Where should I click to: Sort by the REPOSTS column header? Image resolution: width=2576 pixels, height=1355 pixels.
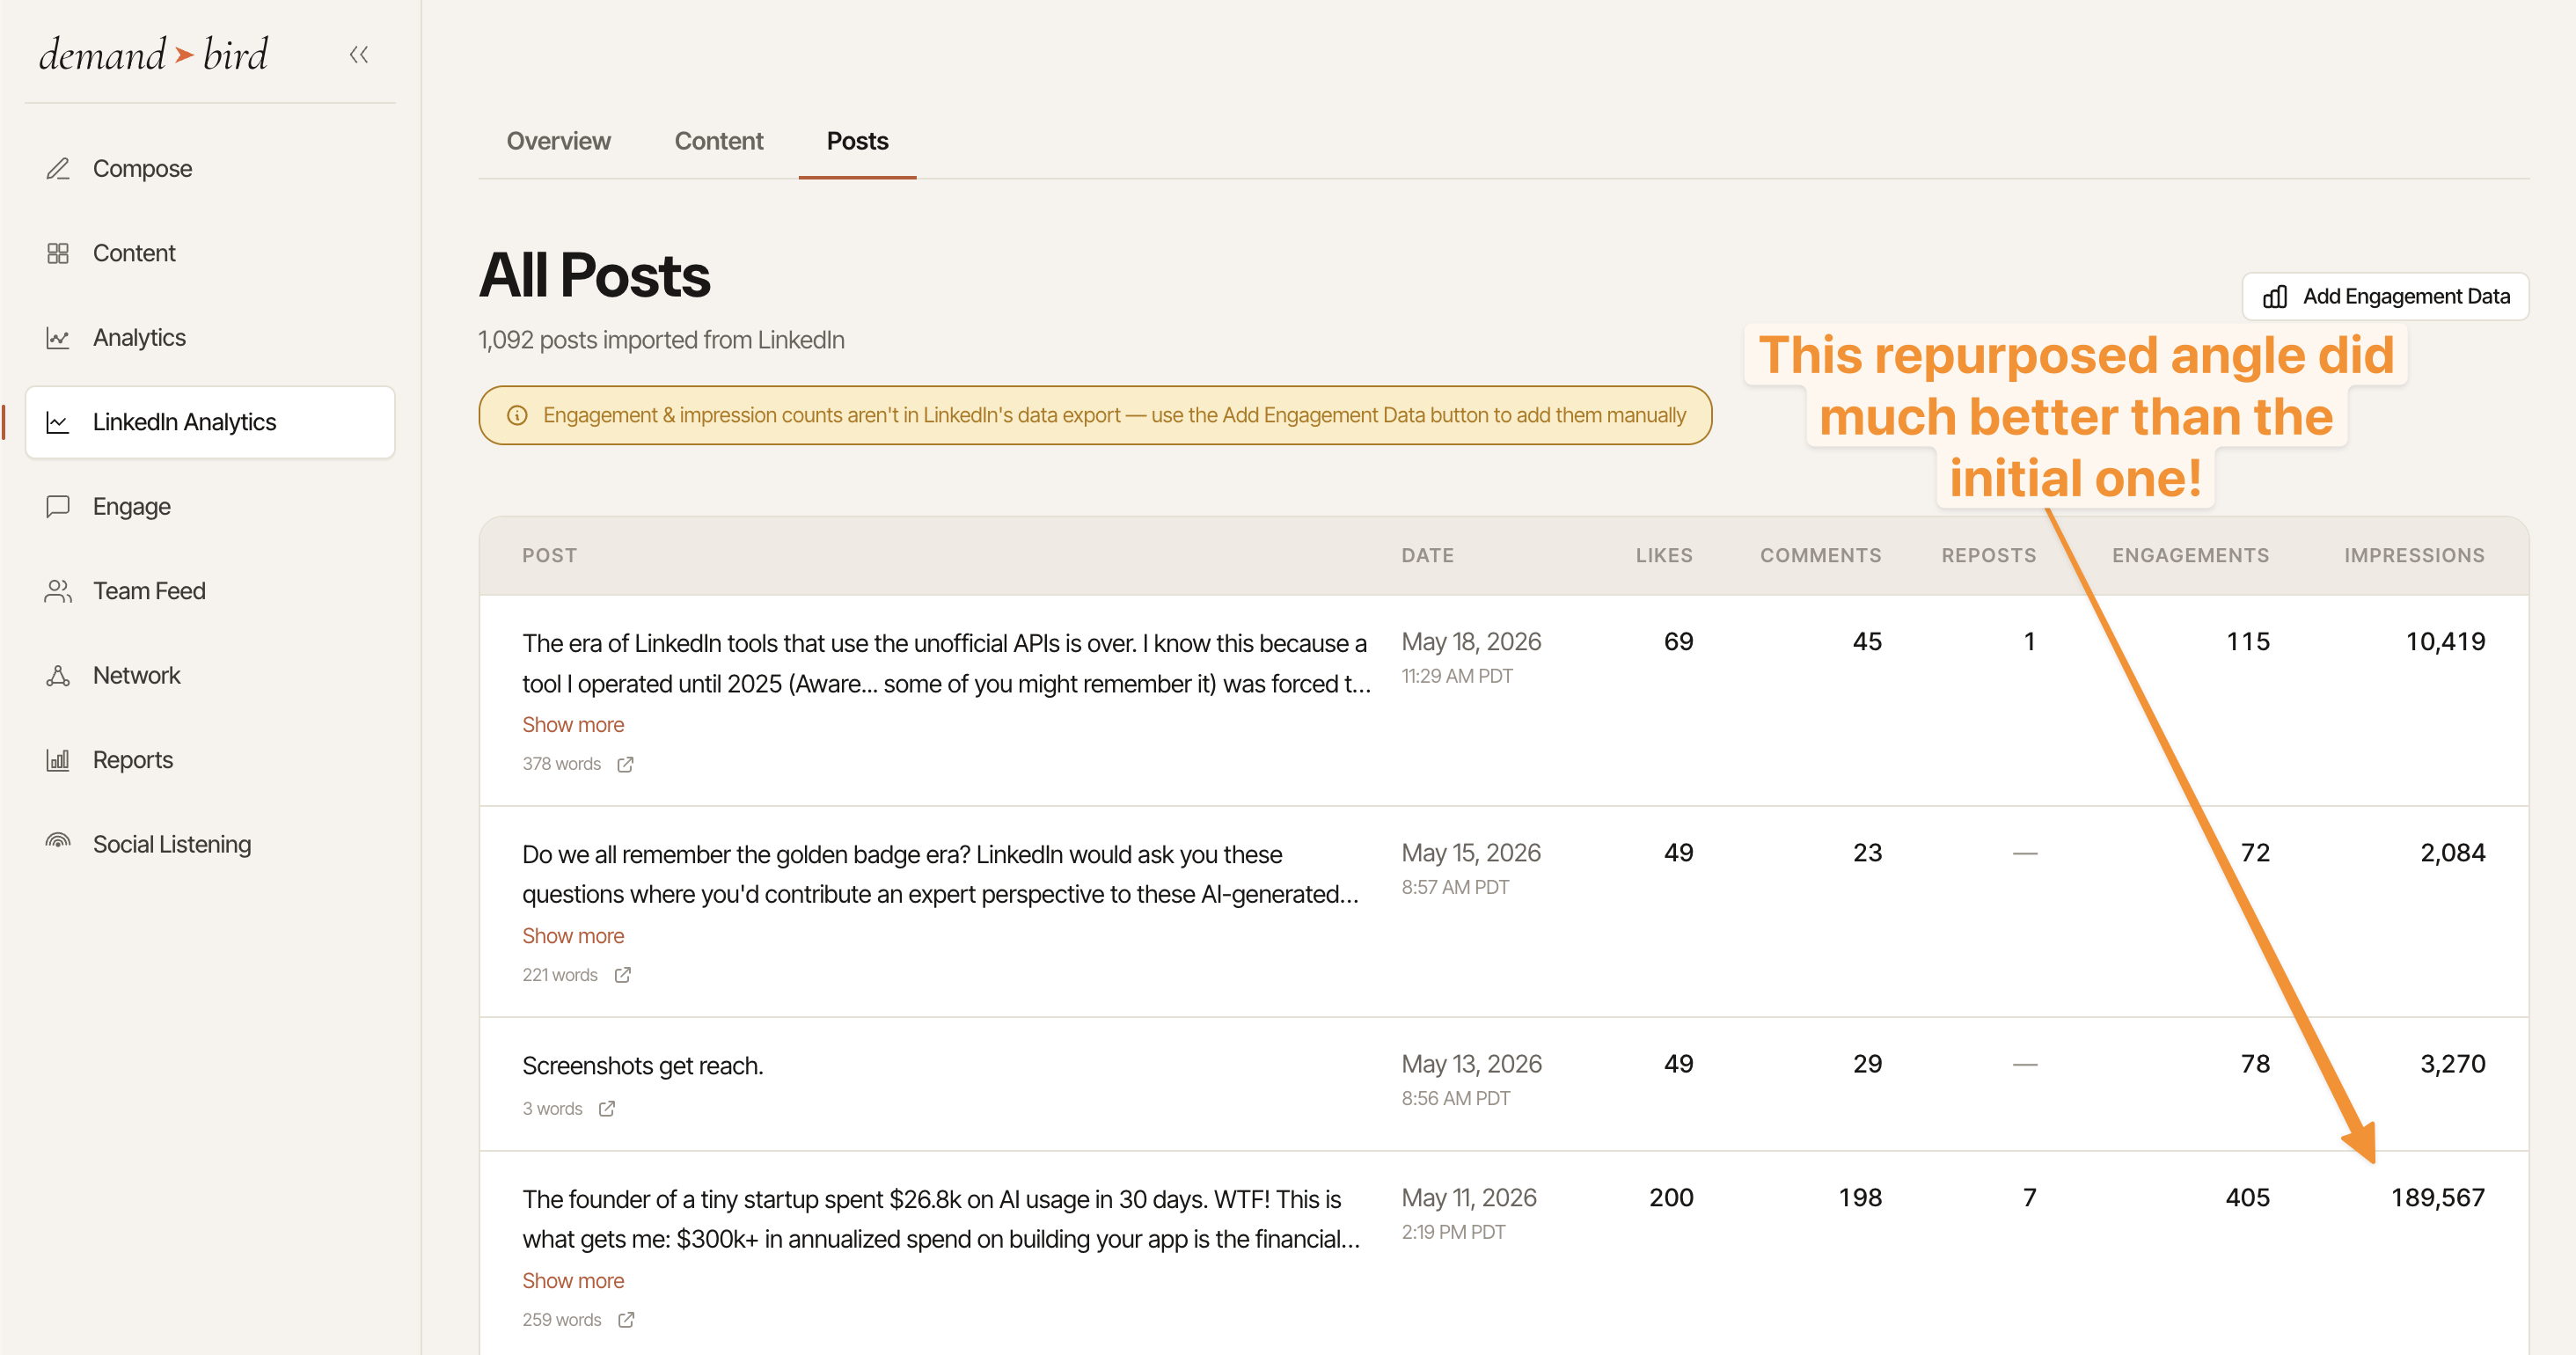click(x=1989, y=555)
